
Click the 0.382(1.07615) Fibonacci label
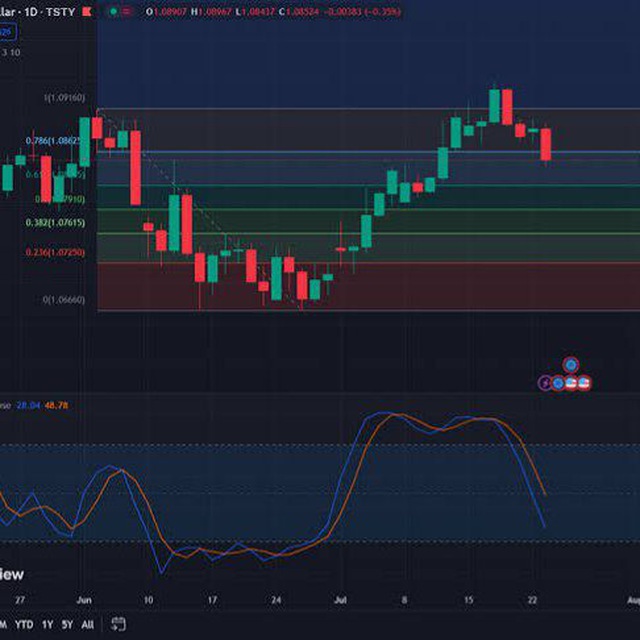click(56, 223)
